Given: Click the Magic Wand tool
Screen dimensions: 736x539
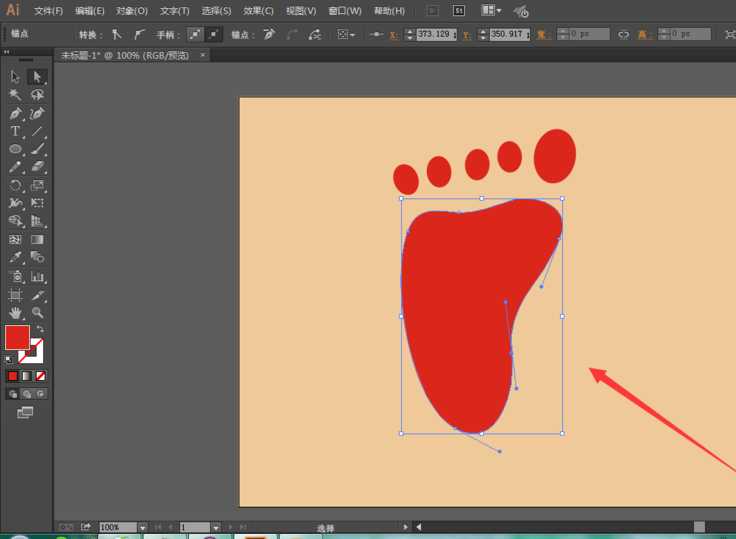Looking at the screenshot, I should [15, 95].
